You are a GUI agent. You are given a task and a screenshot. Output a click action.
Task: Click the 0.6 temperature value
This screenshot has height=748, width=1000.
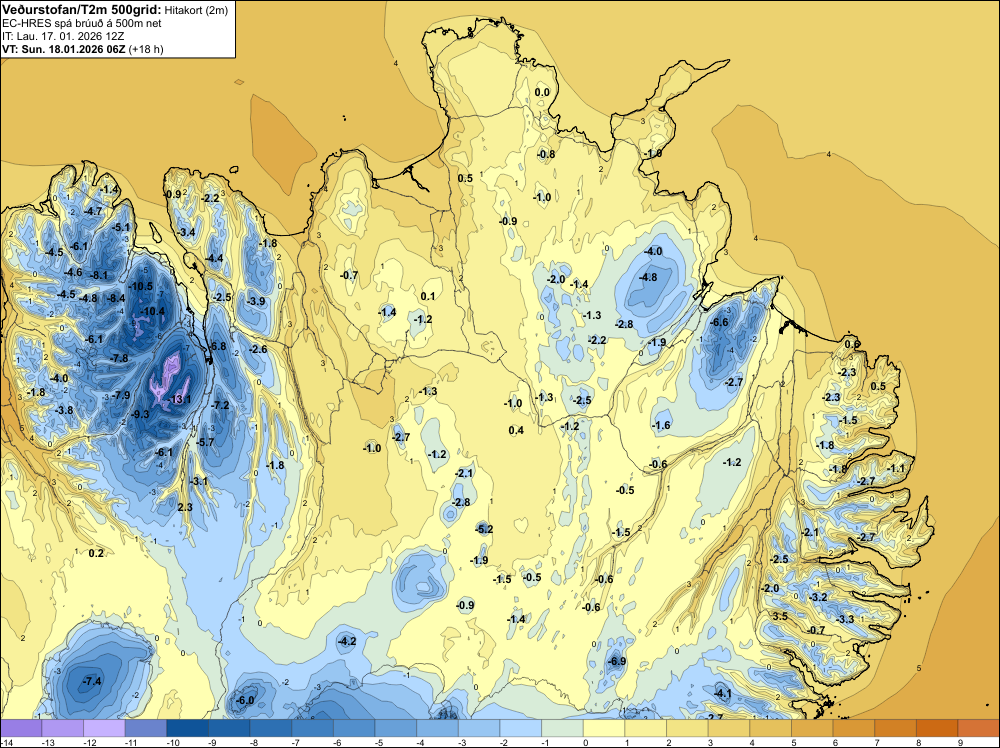(852, 344)
